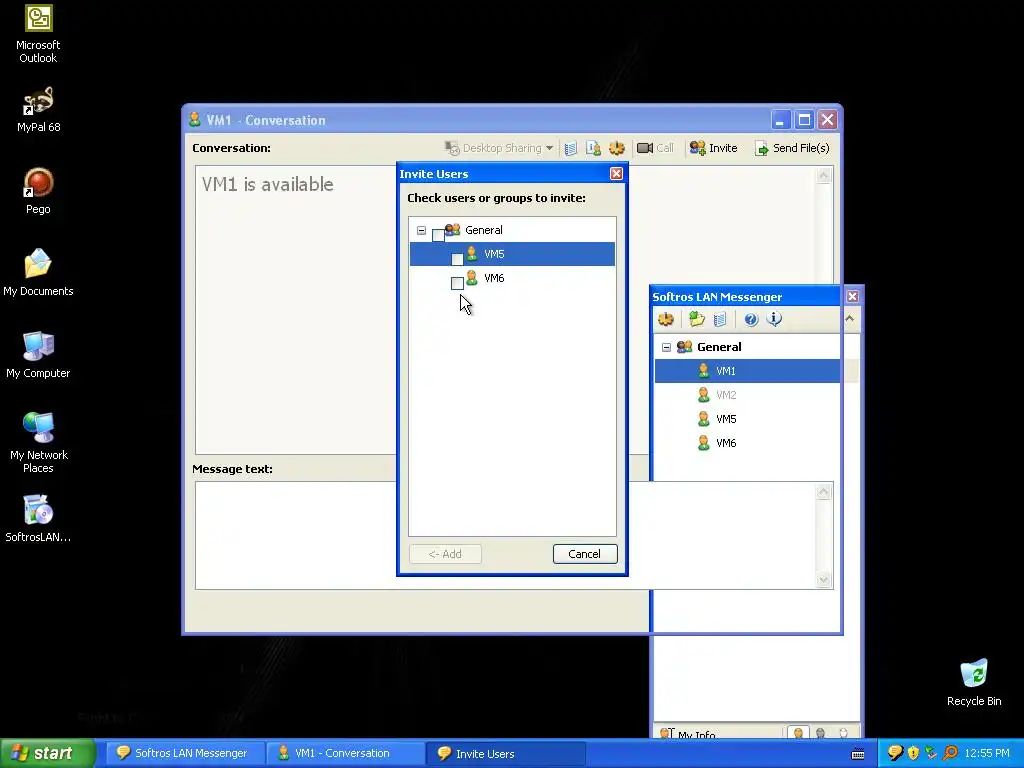Open Pego desktop shortcut
1024x768 pixels.
tap(39, 191)
